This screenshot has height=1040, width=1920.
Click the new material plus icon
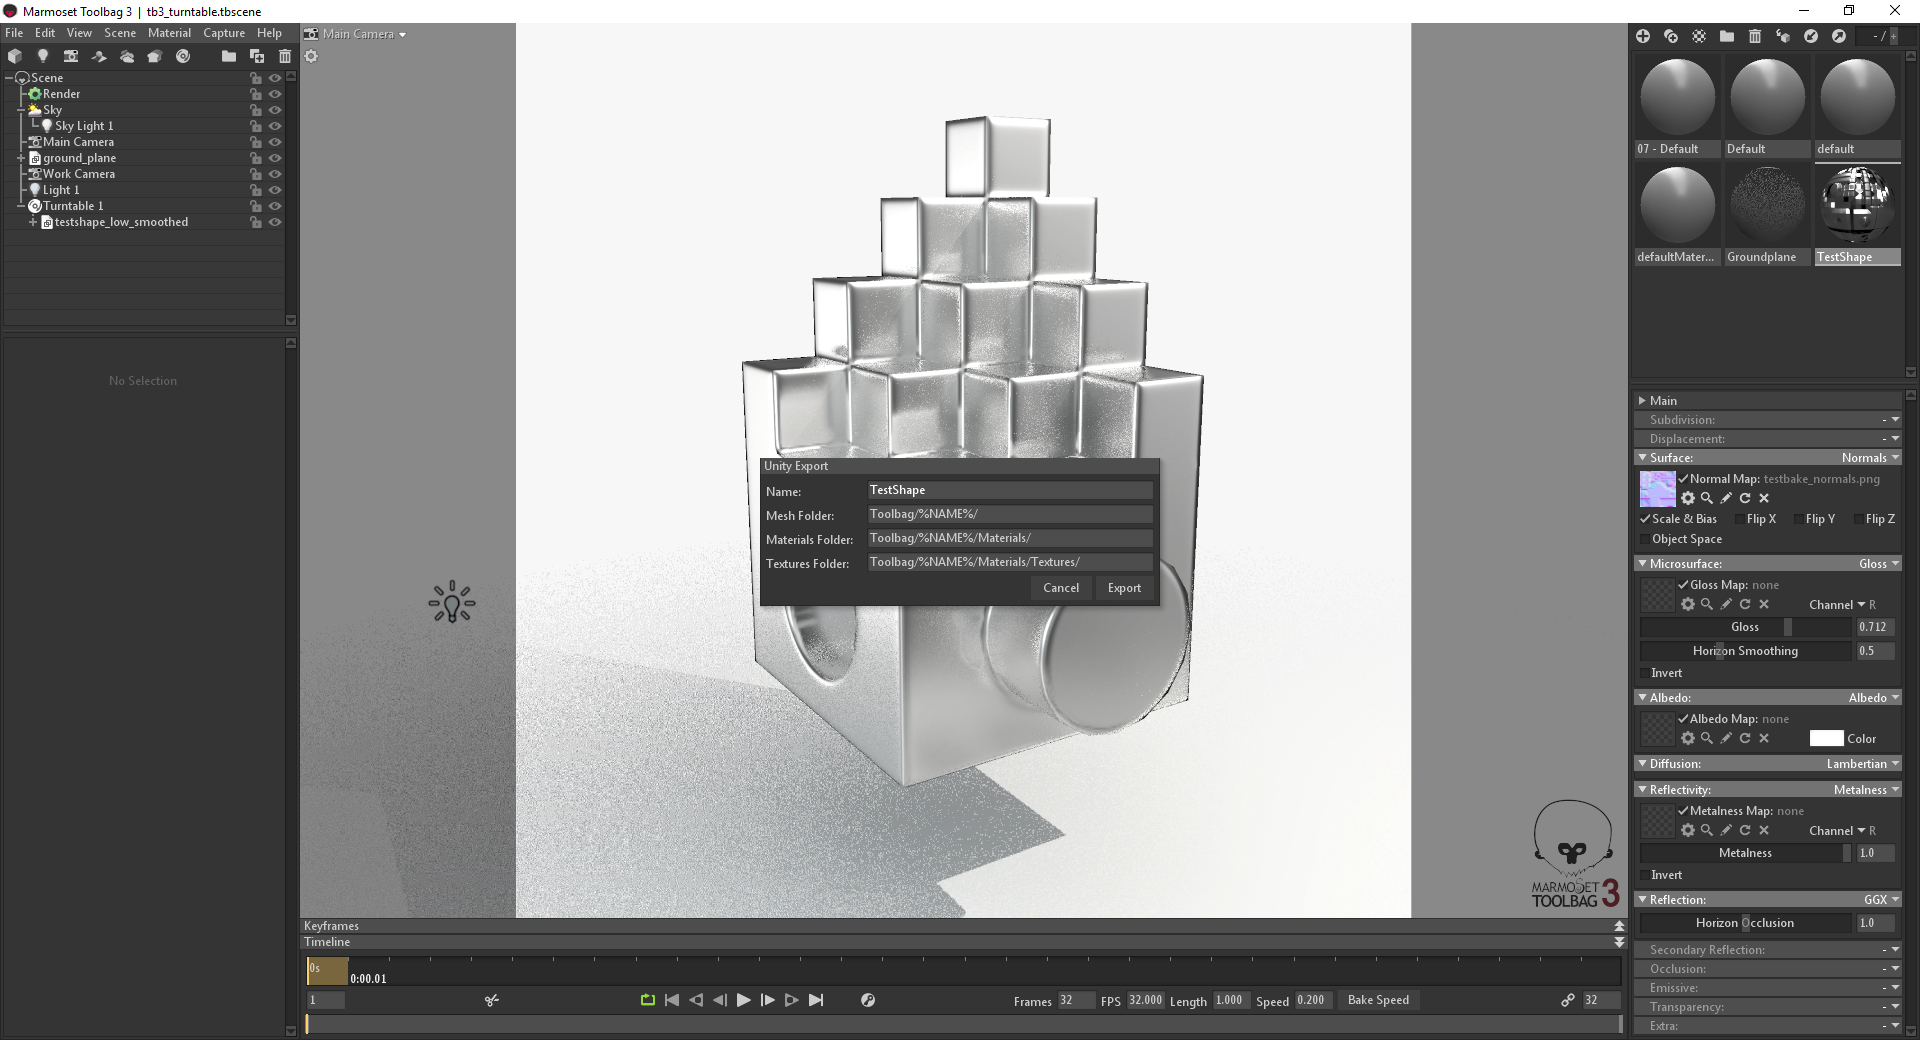point(1643,36)
